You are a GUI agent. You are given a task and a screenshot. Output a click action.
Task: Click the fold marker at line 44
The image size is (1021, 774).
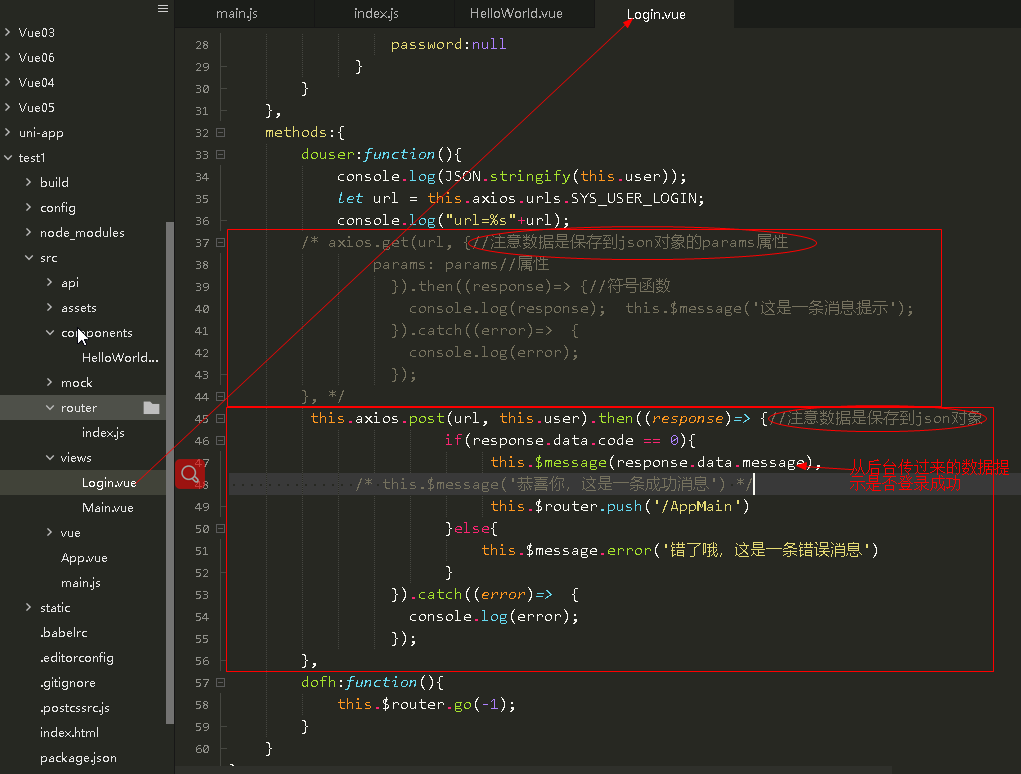point(220,396)
